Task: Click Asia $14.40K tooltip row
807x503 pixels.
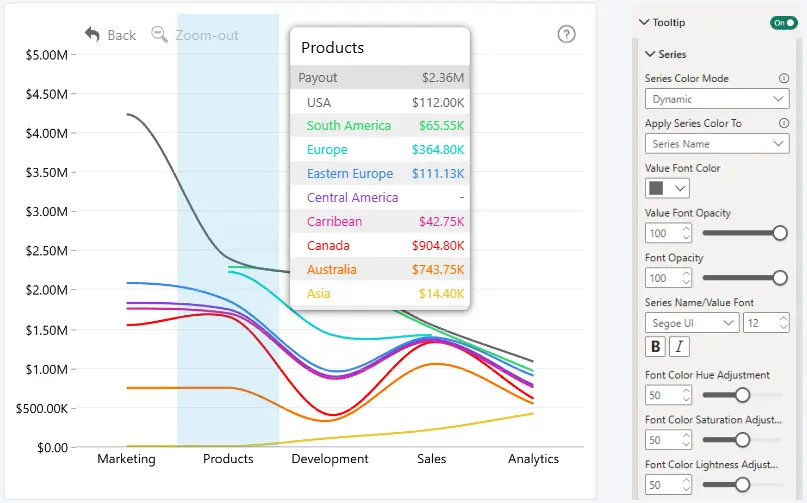Action: (x=380, y=293)
